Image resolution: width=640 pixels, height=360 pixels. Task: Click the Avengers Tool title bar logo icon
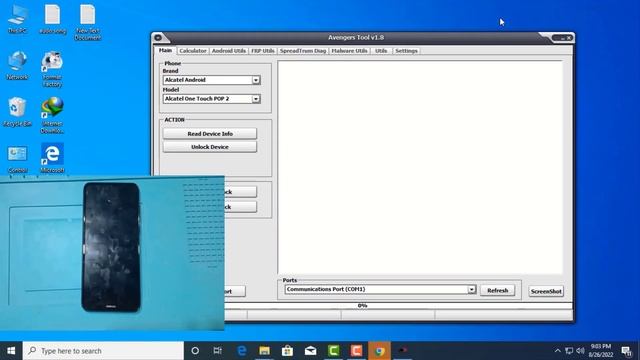coord(158,38)
